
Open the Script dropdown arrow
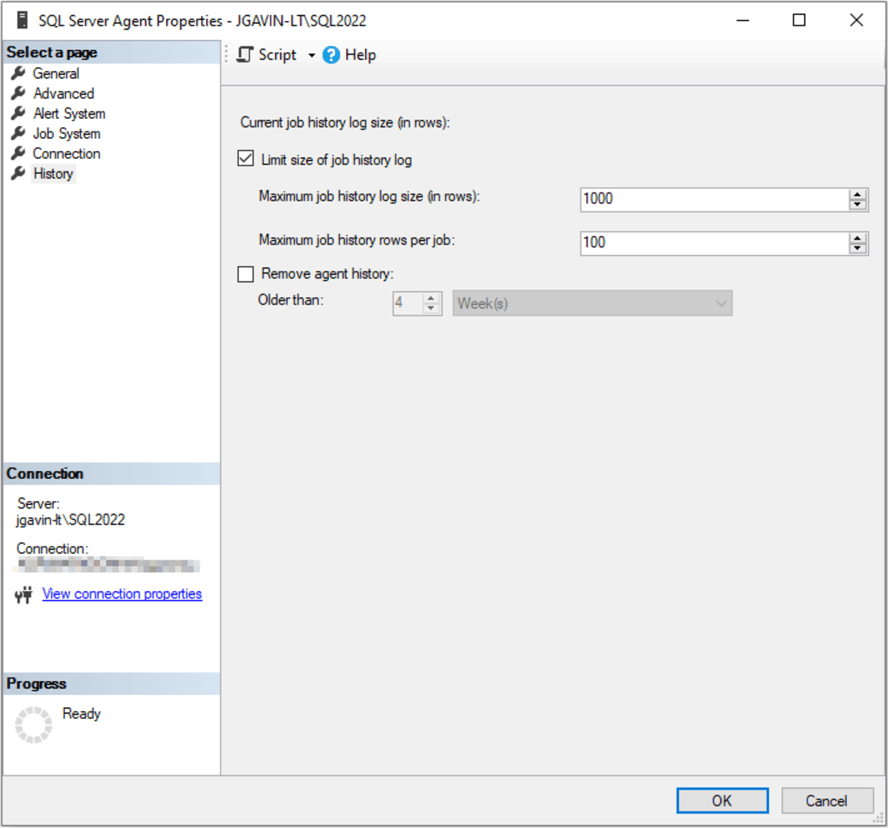(311, 56)
